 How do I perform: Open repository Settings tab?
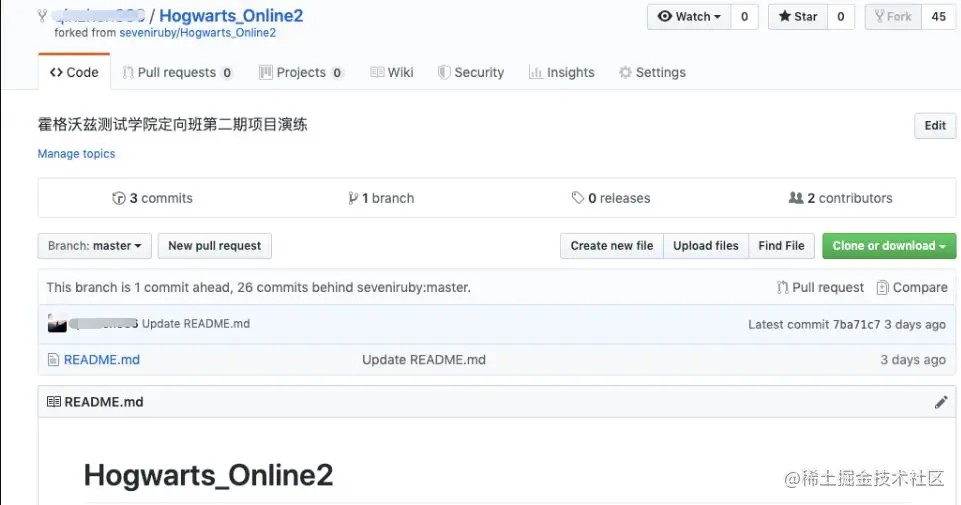click(x=652, y=72)
